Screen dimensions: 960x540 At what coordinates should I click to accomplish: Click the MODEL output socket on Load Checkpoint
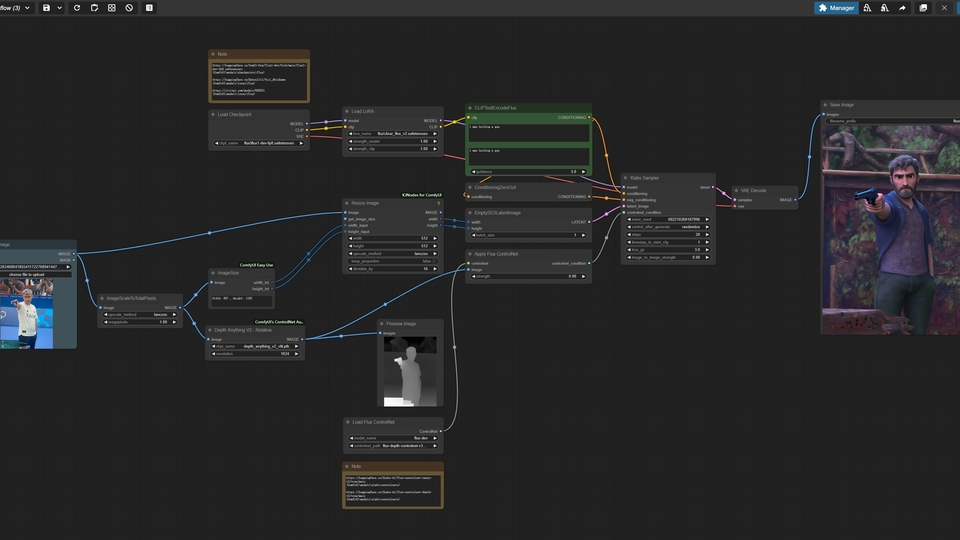[307, 124]
